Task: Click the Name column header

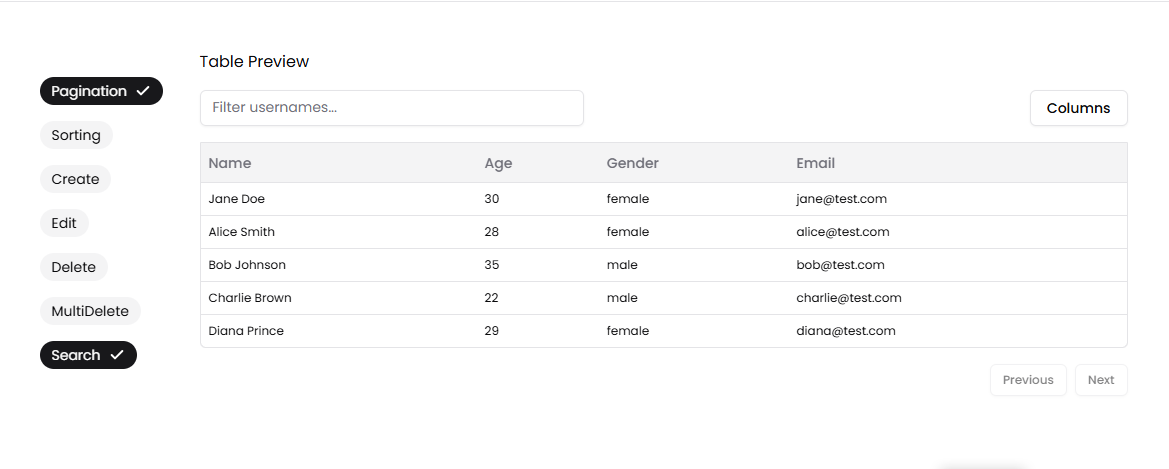Action: coord(230,163)
